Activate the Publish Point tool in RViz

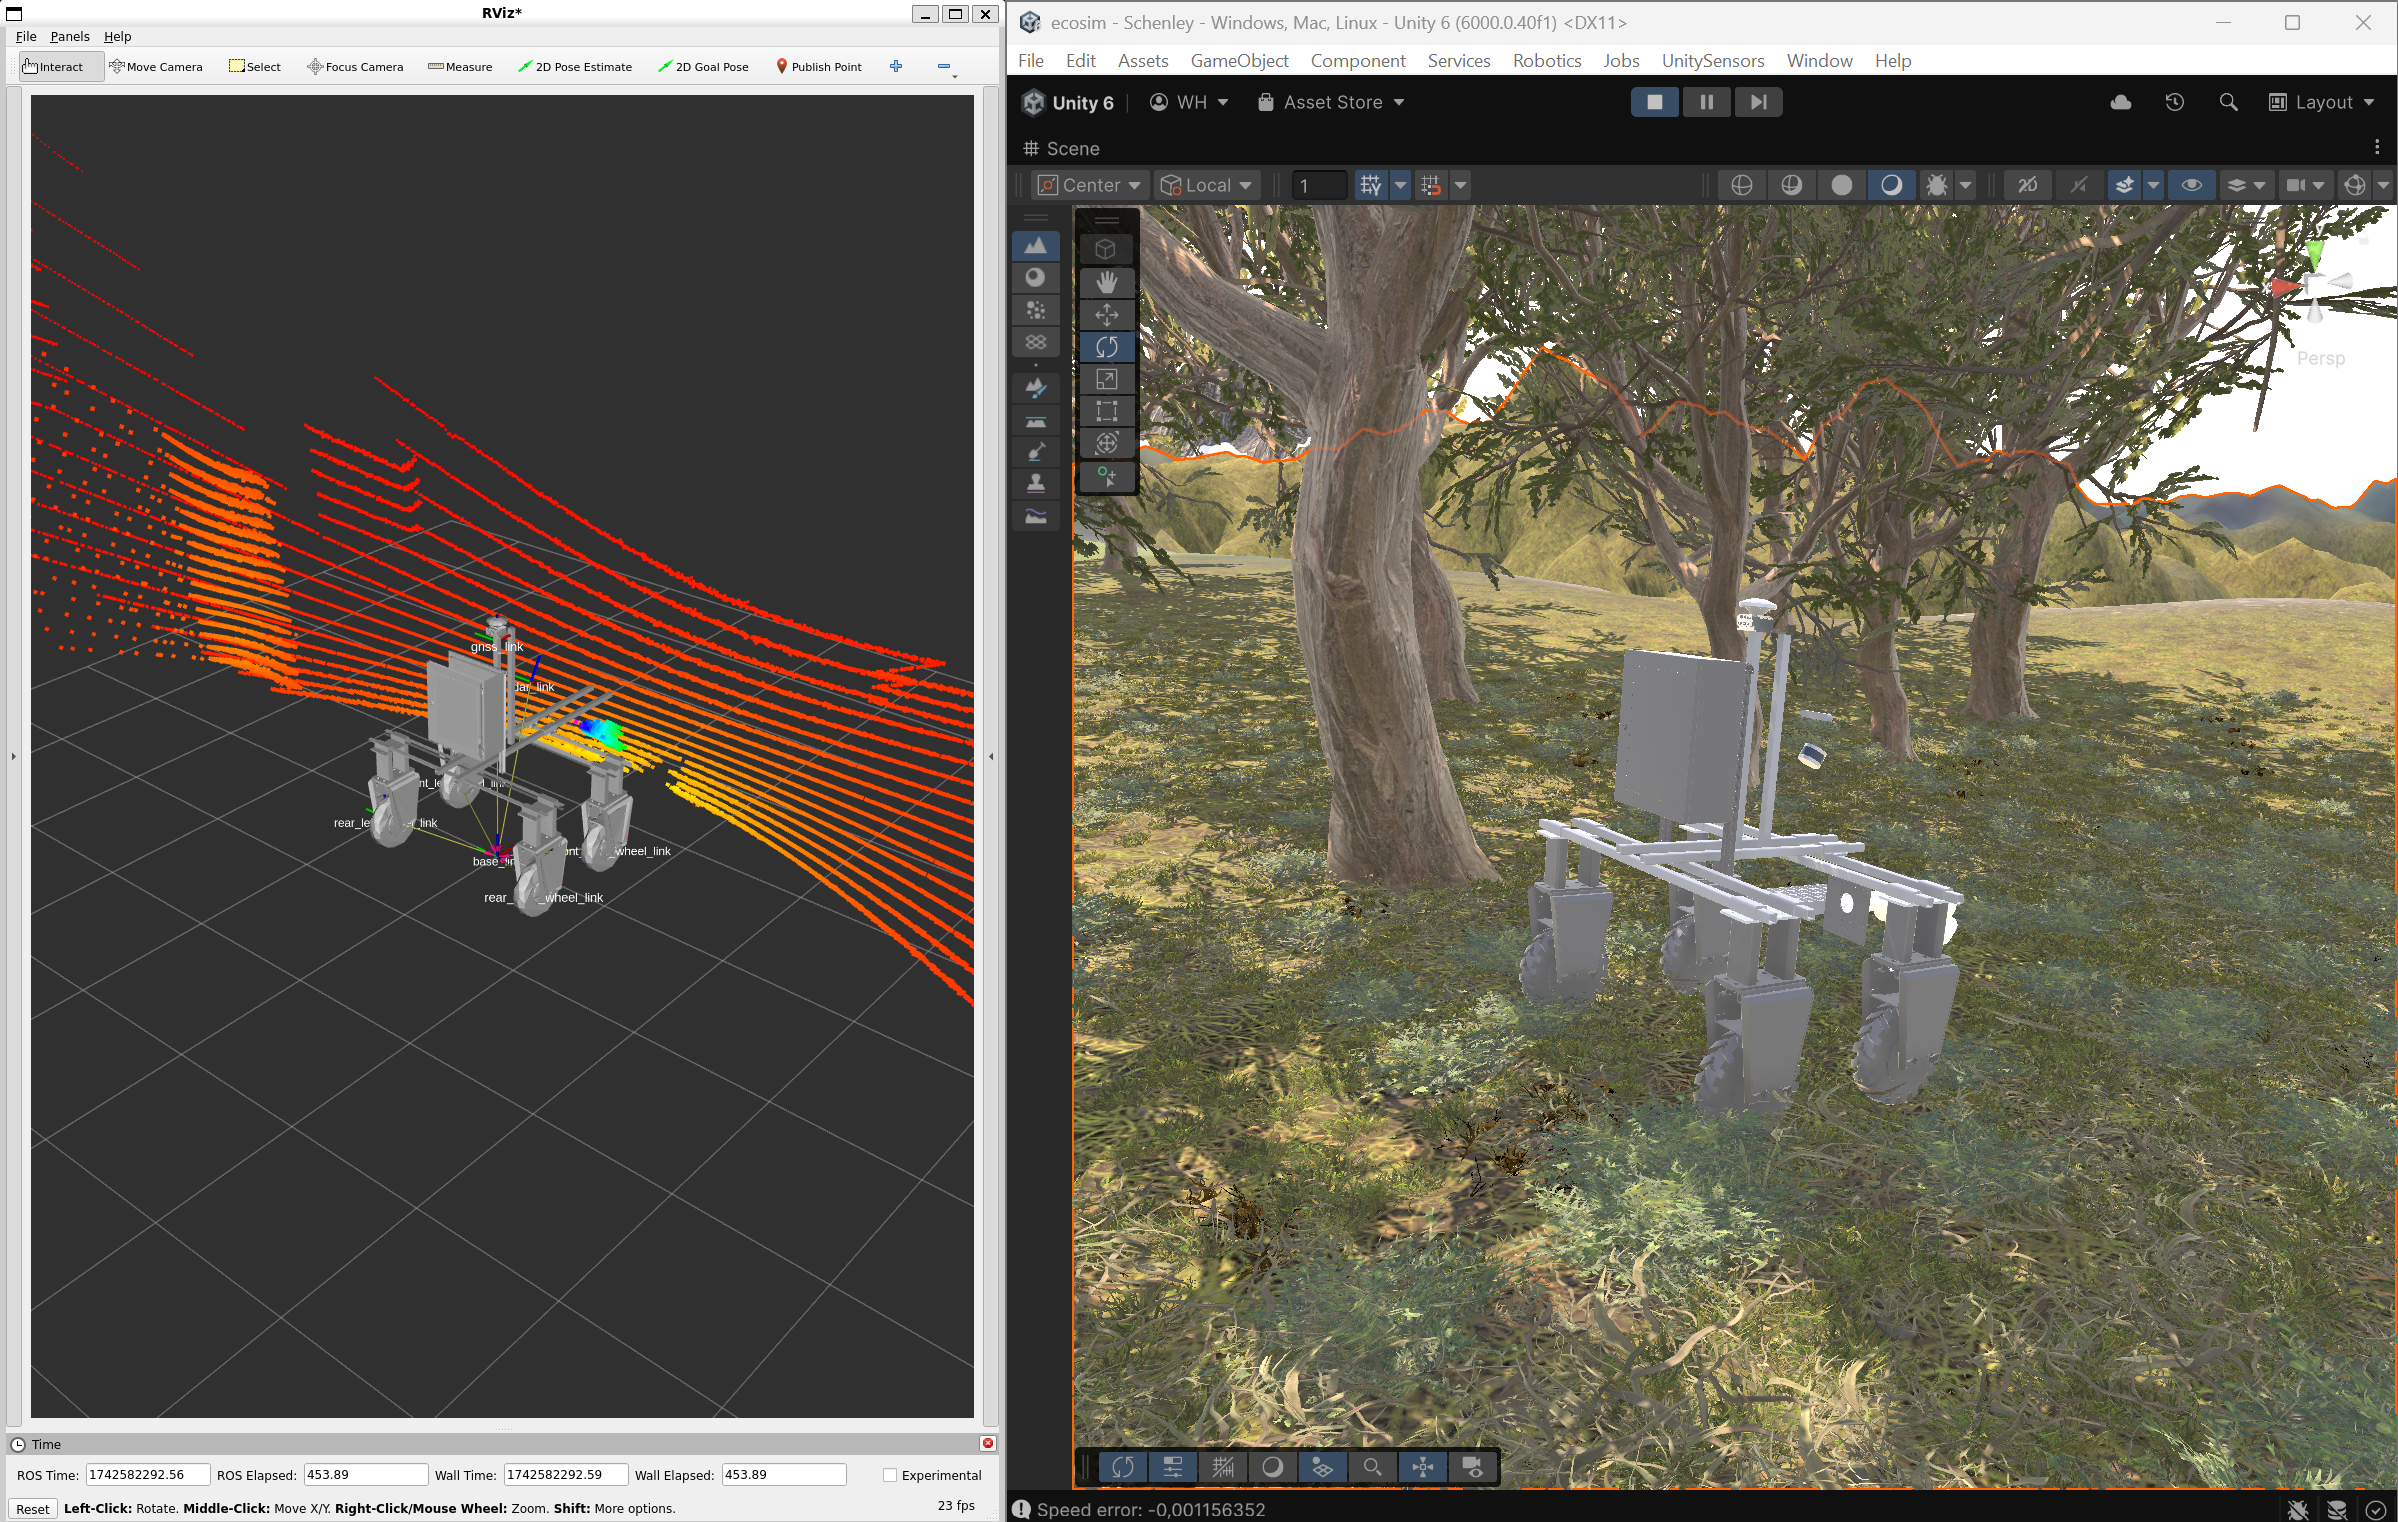click(x=819, y=67)
